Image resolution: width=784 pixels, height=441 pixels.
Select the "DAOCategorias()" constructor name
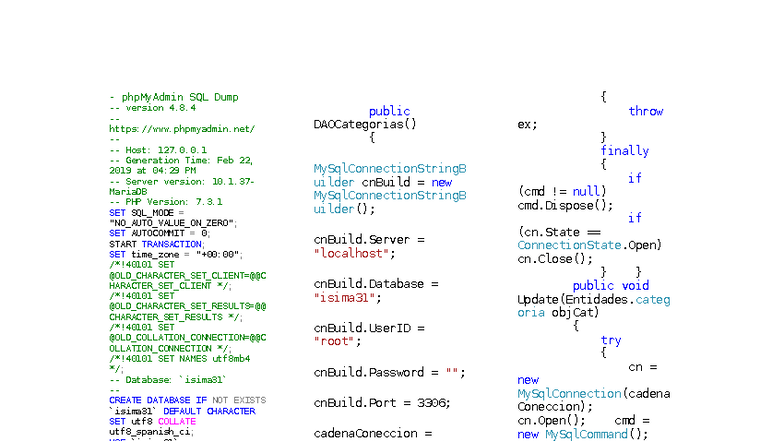coord(364,125)
